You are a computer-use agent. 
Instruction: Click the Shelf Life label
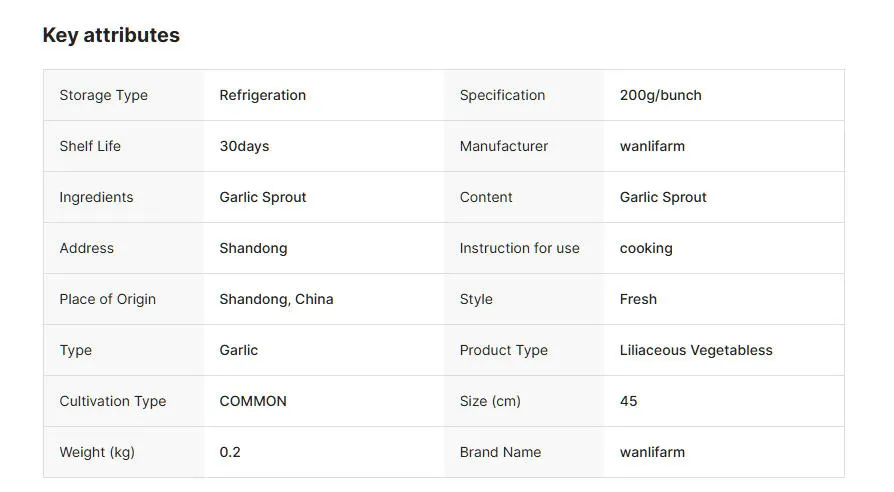click(90, 146)
